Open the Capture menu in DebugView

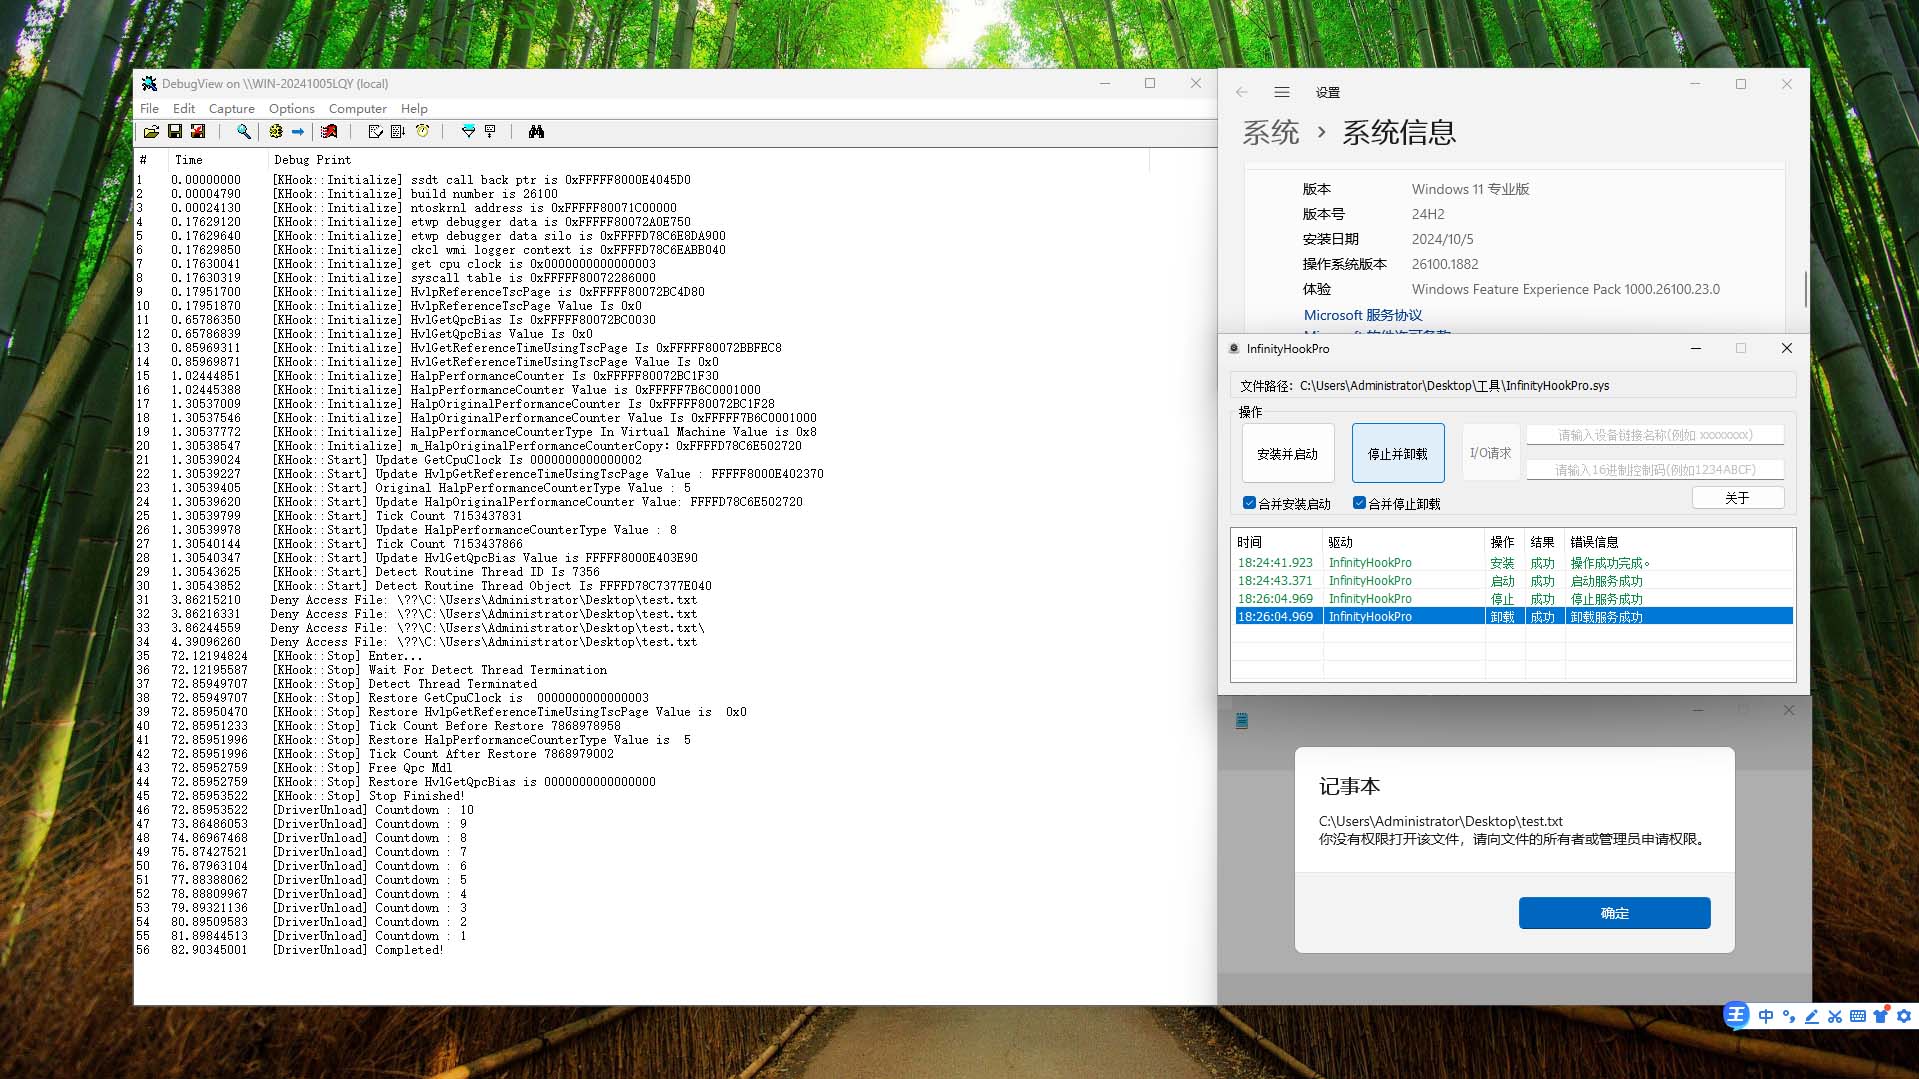pyautogui.click(x=232, y=108)
